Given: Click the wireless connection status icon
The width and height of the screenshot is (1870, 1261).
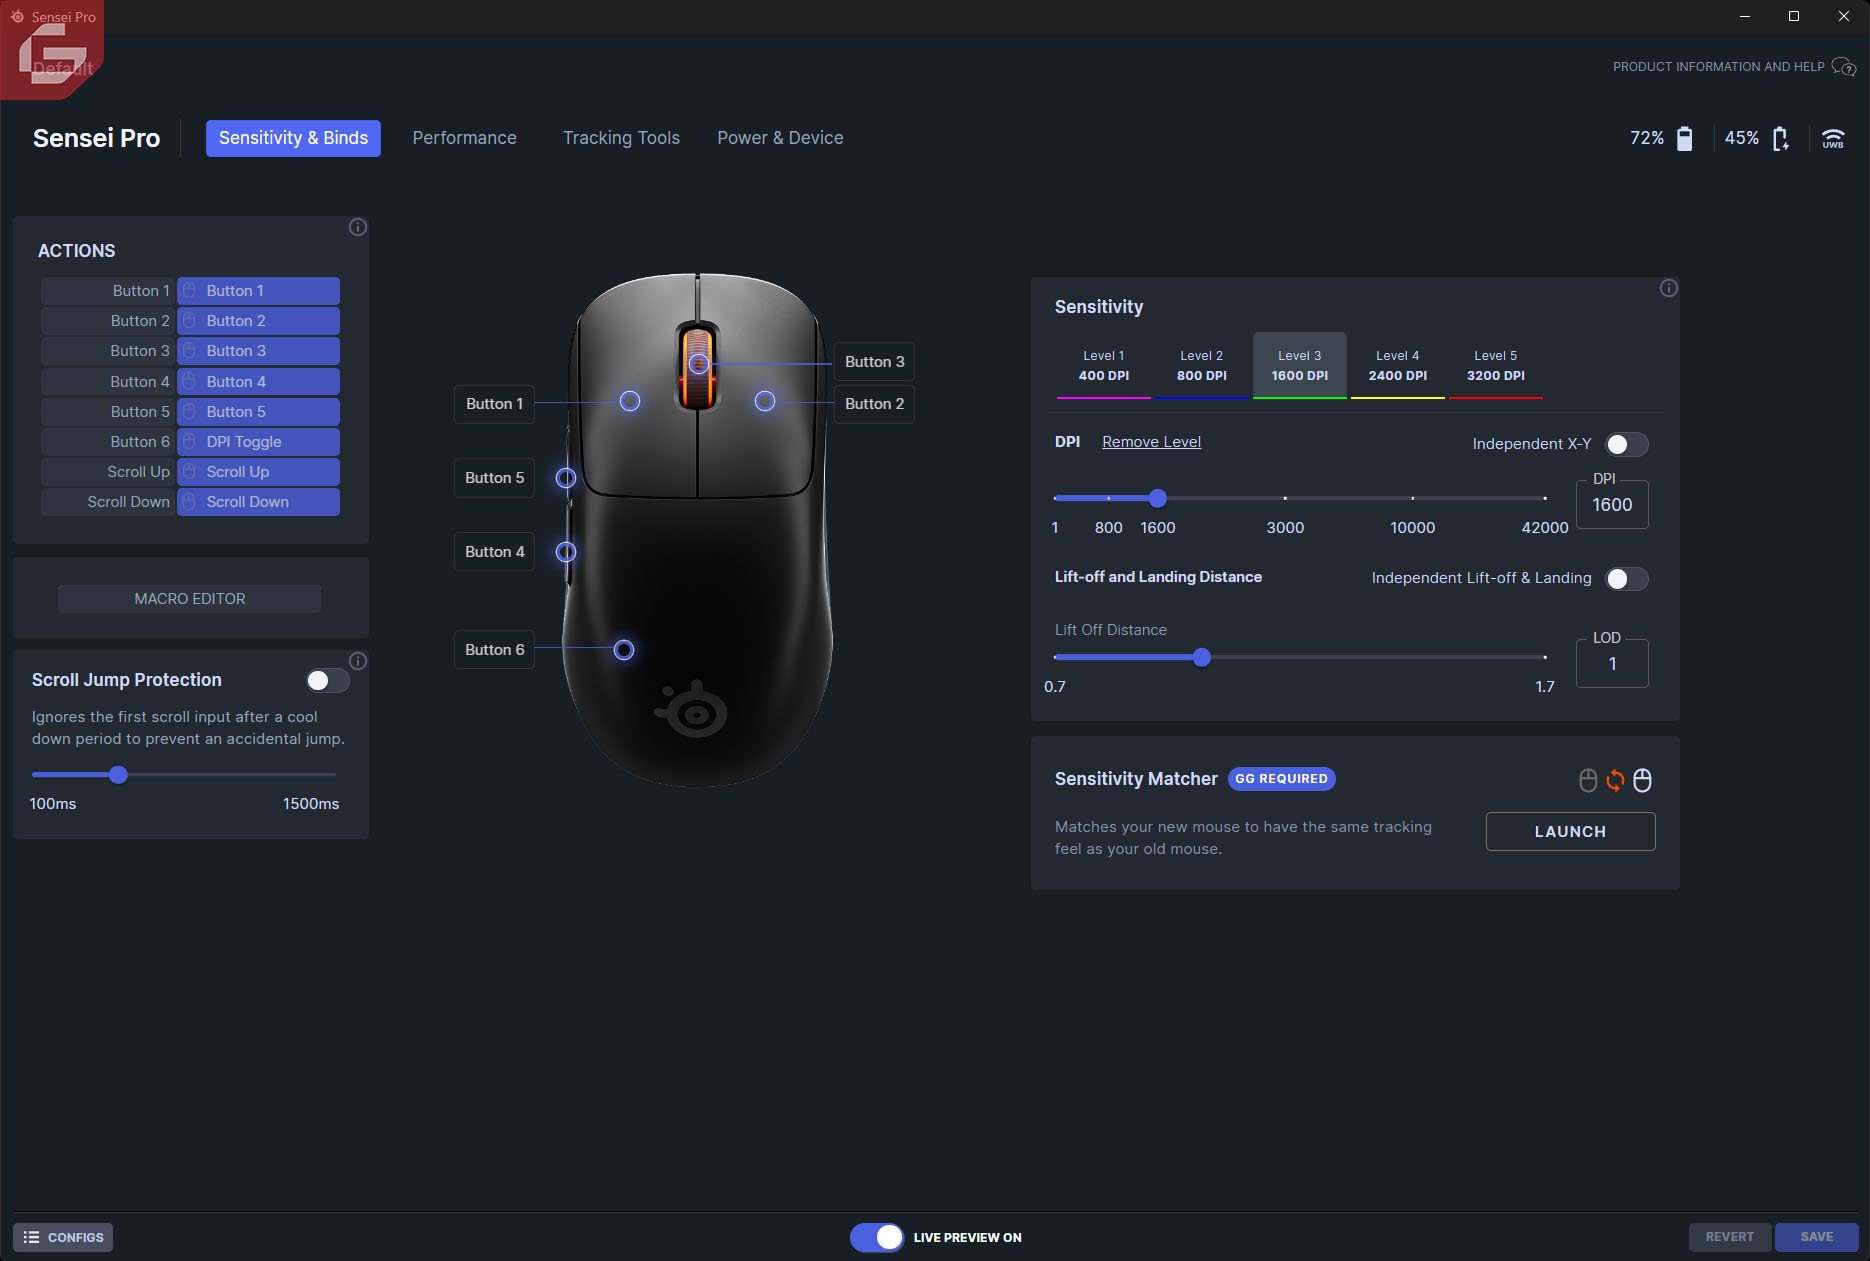Looking at the screenshot, I should 1833,138.
